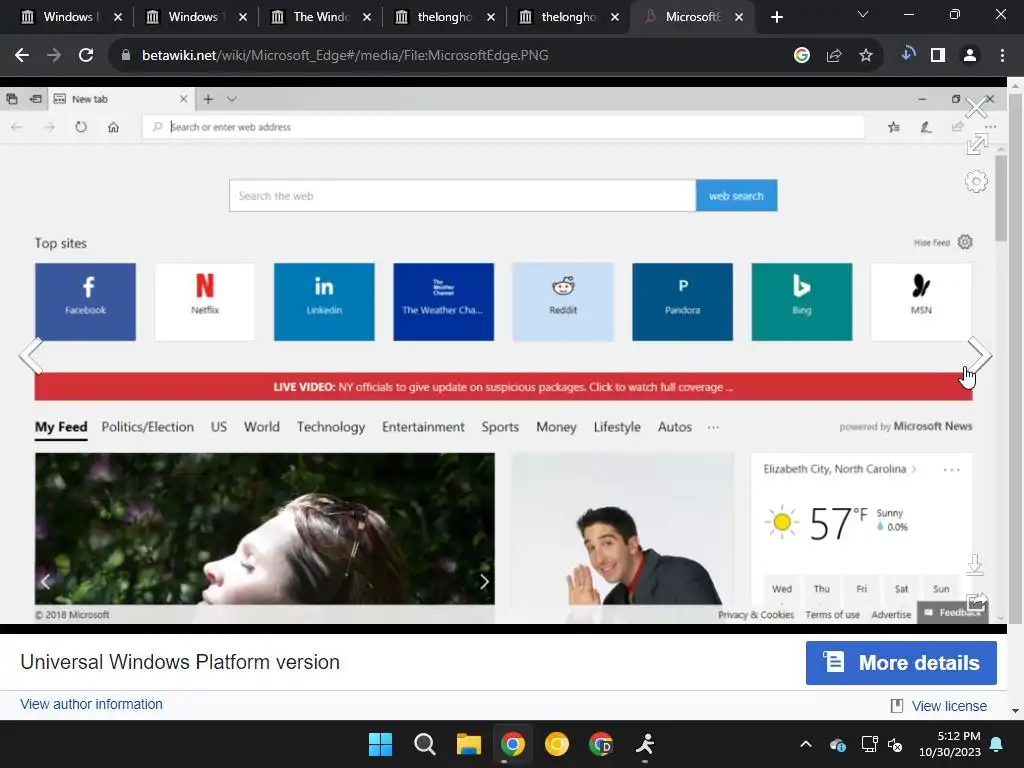1024x768 pixels.
Task: Open Google icon in address bar
Action: coord(801,56)
